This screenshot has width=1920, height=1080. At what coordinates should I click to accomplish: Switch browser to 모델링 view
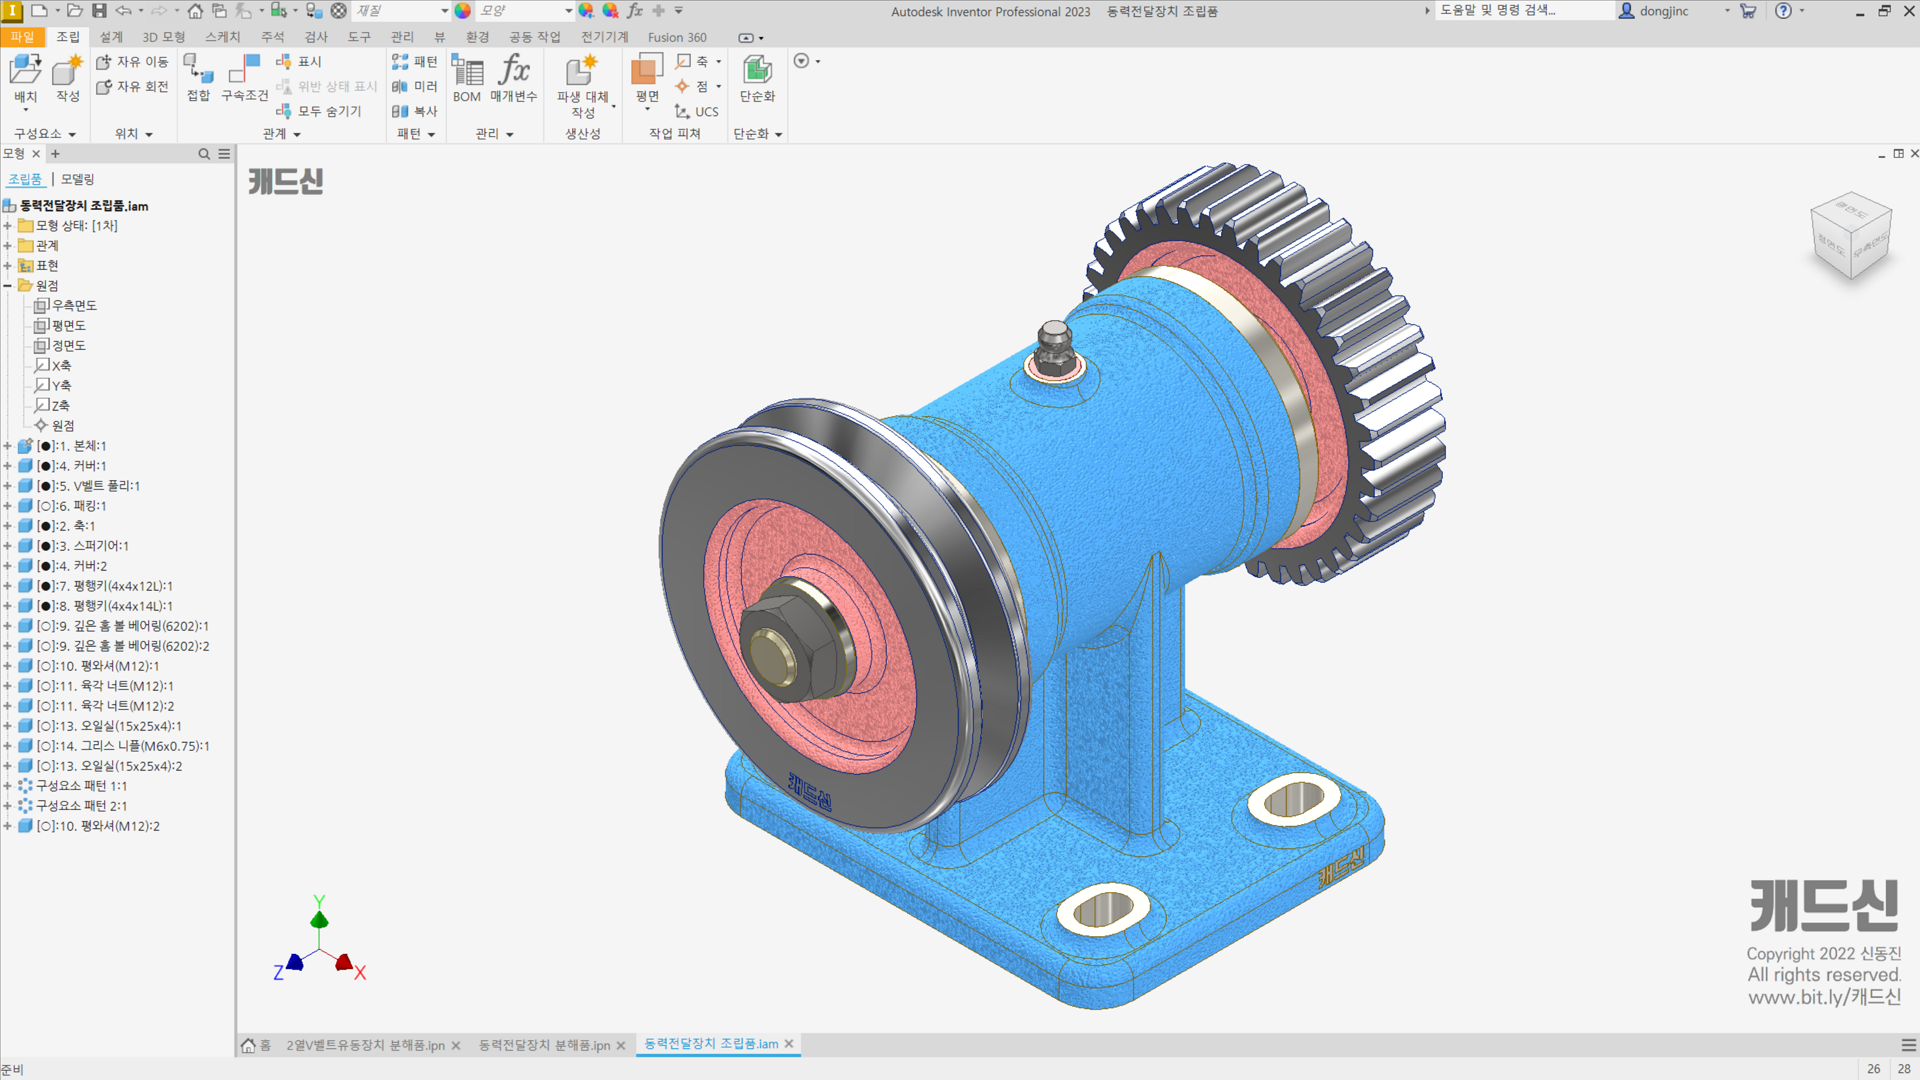click(78, 180)
